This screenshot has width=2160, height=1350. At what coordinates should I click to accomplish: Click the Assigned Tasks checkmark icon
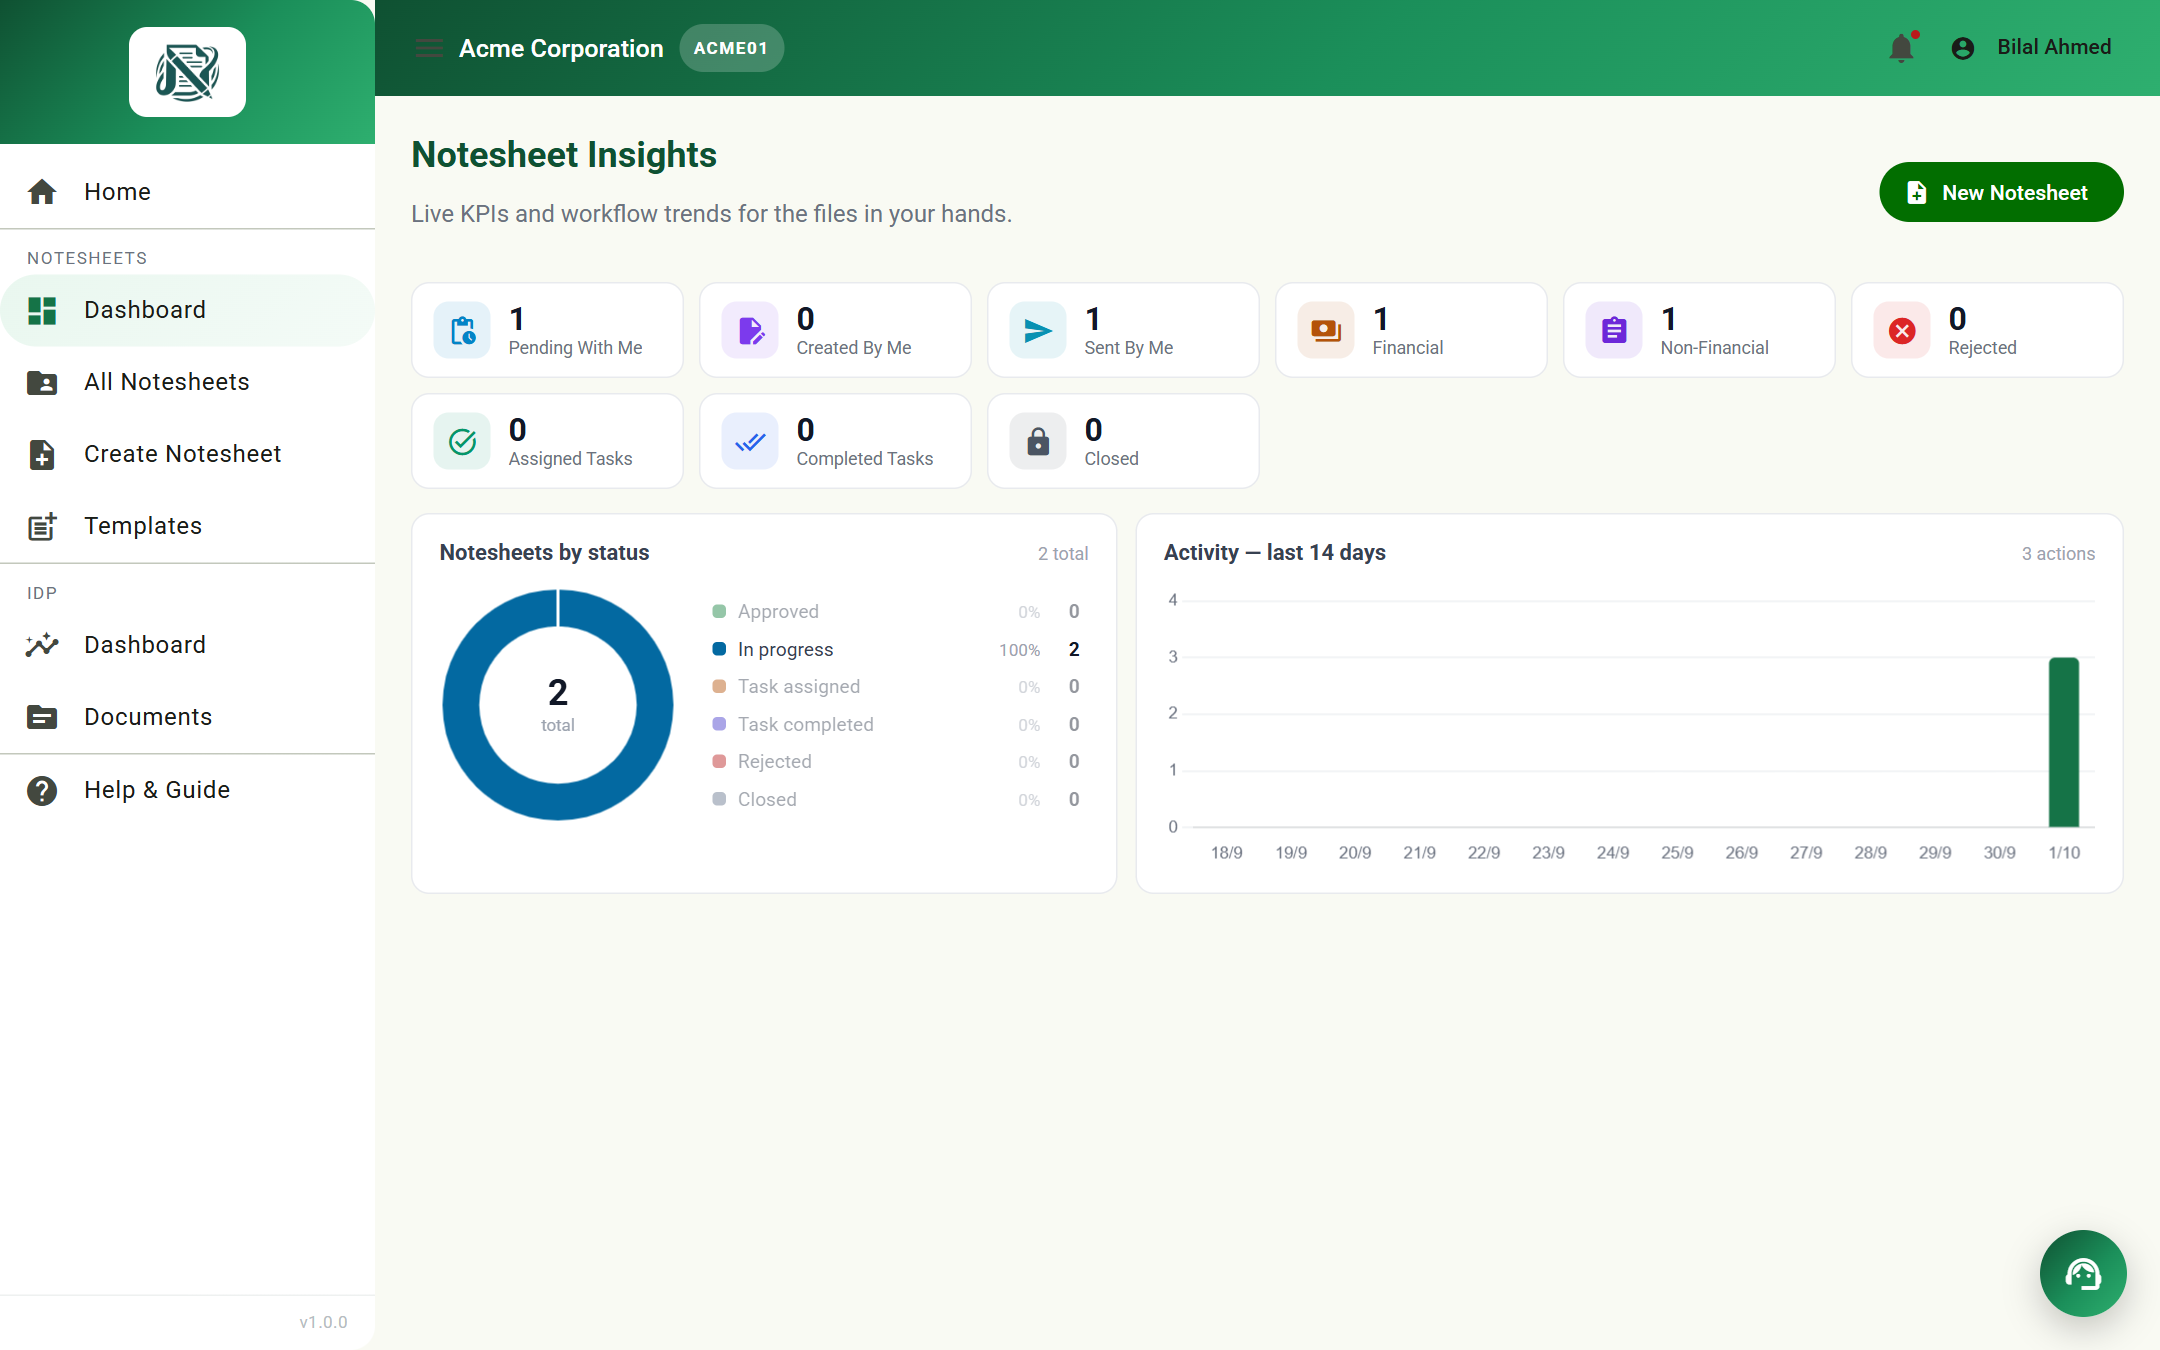click(x=462, y=441)
